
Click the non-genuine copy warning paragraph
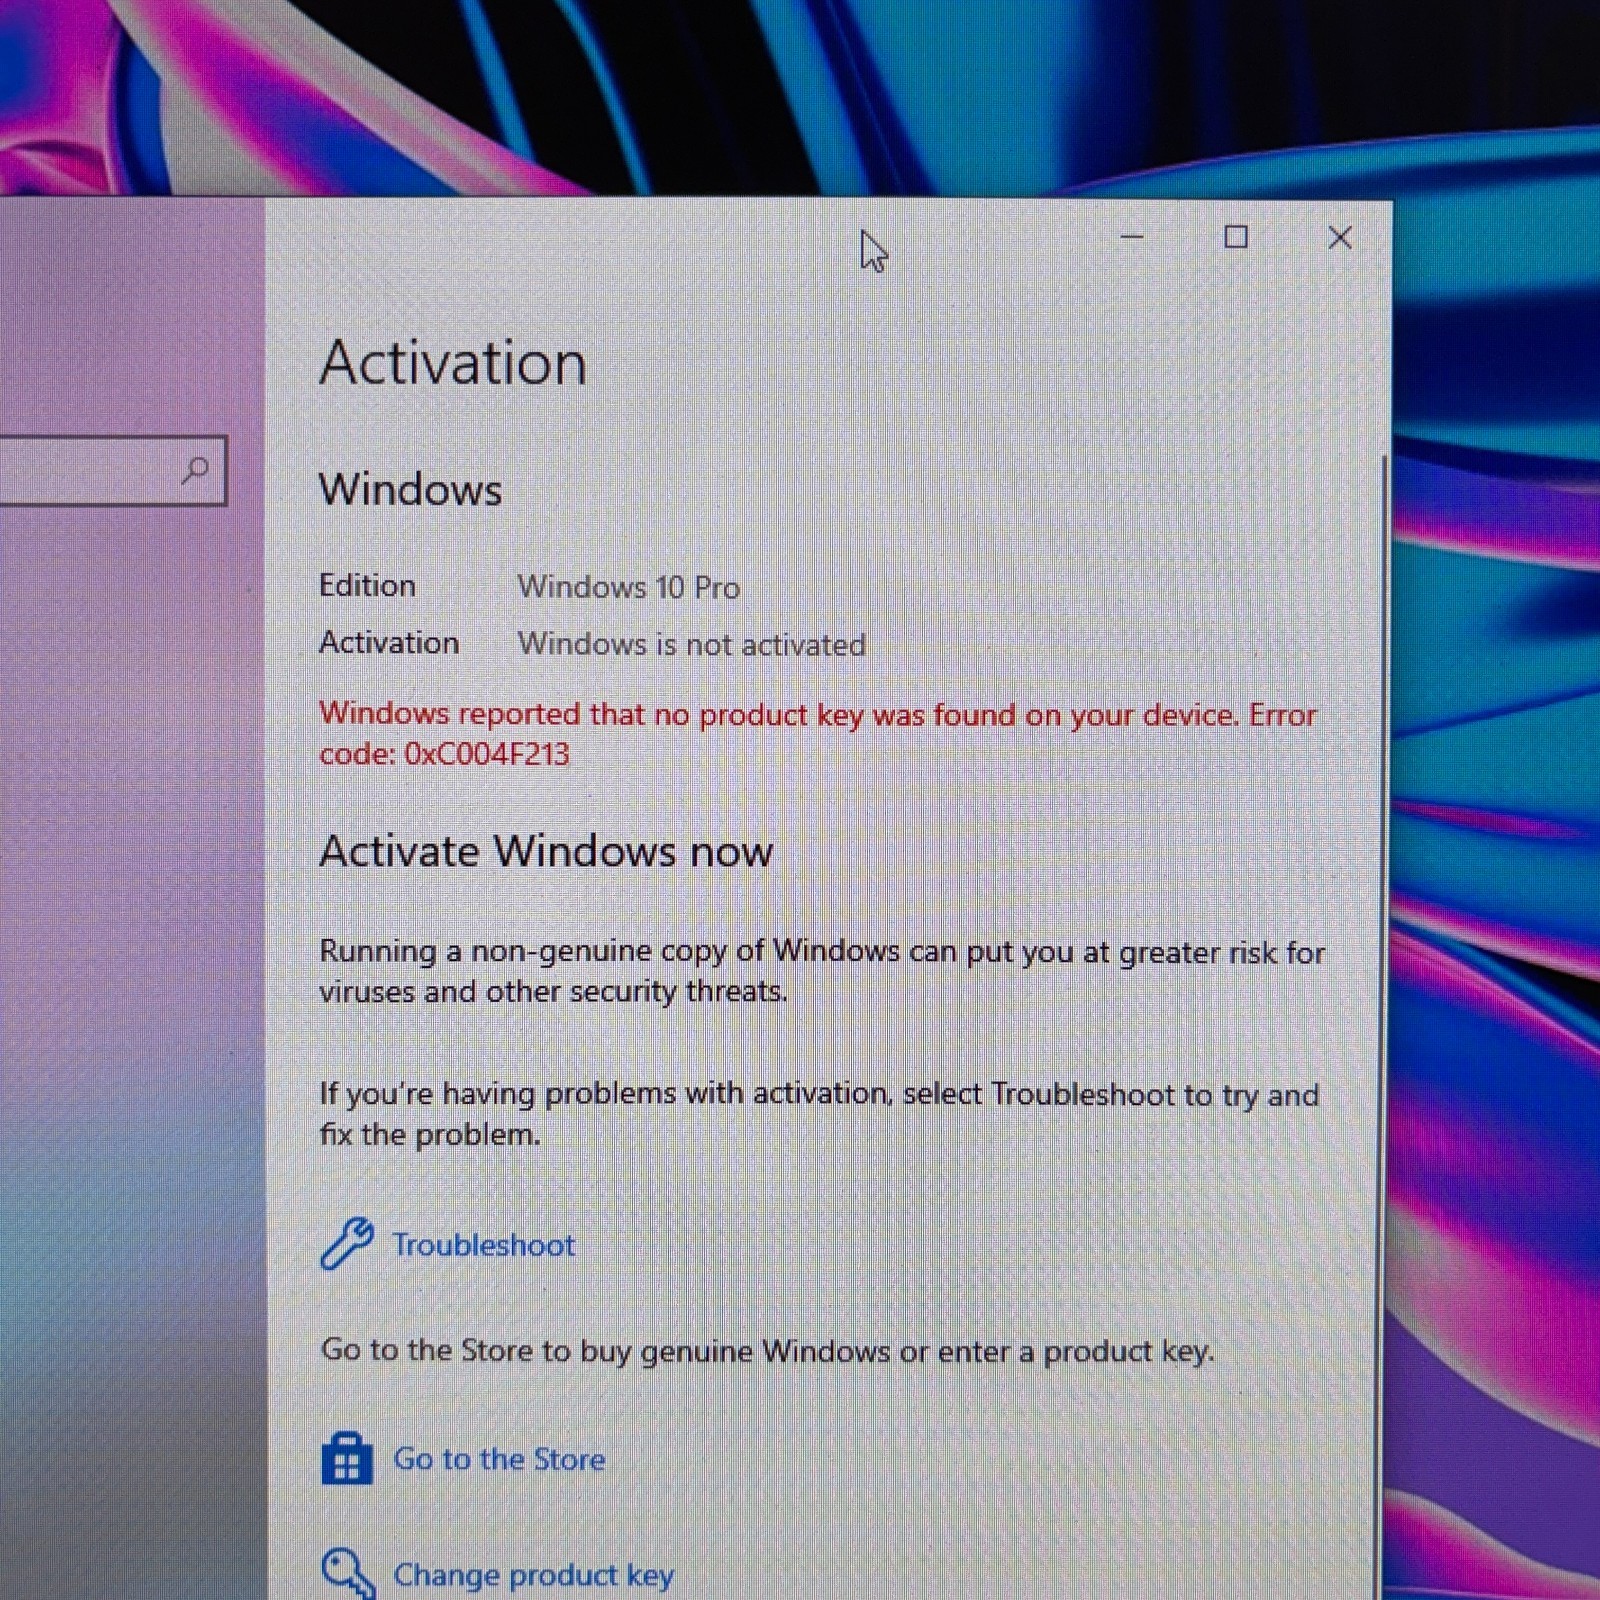(822, 971)
